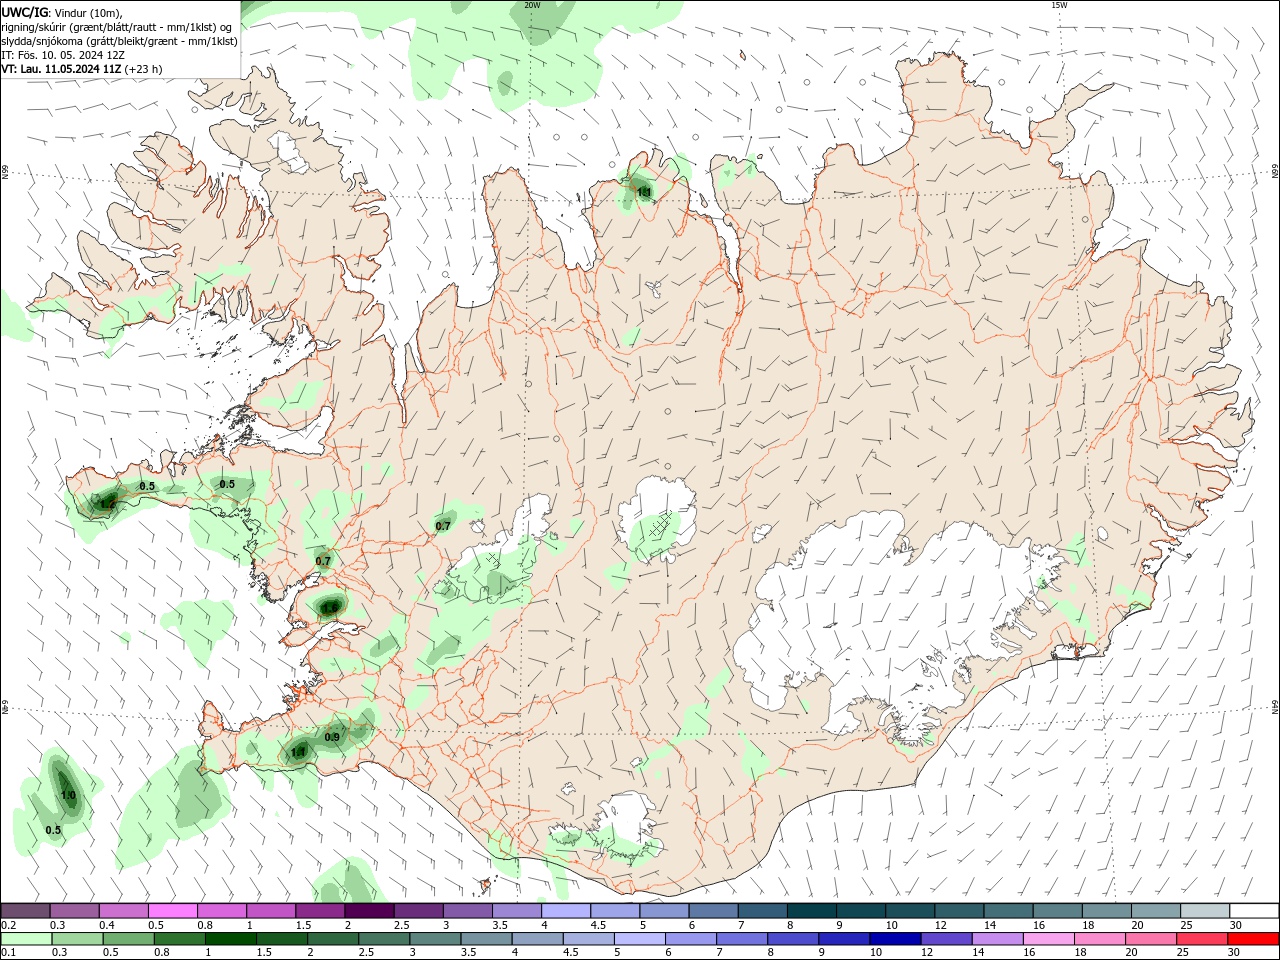This screenshot has height=960, width=1280.
Task: Pick lower scale swatch starting at 0.3
Action: coord(77,939)
